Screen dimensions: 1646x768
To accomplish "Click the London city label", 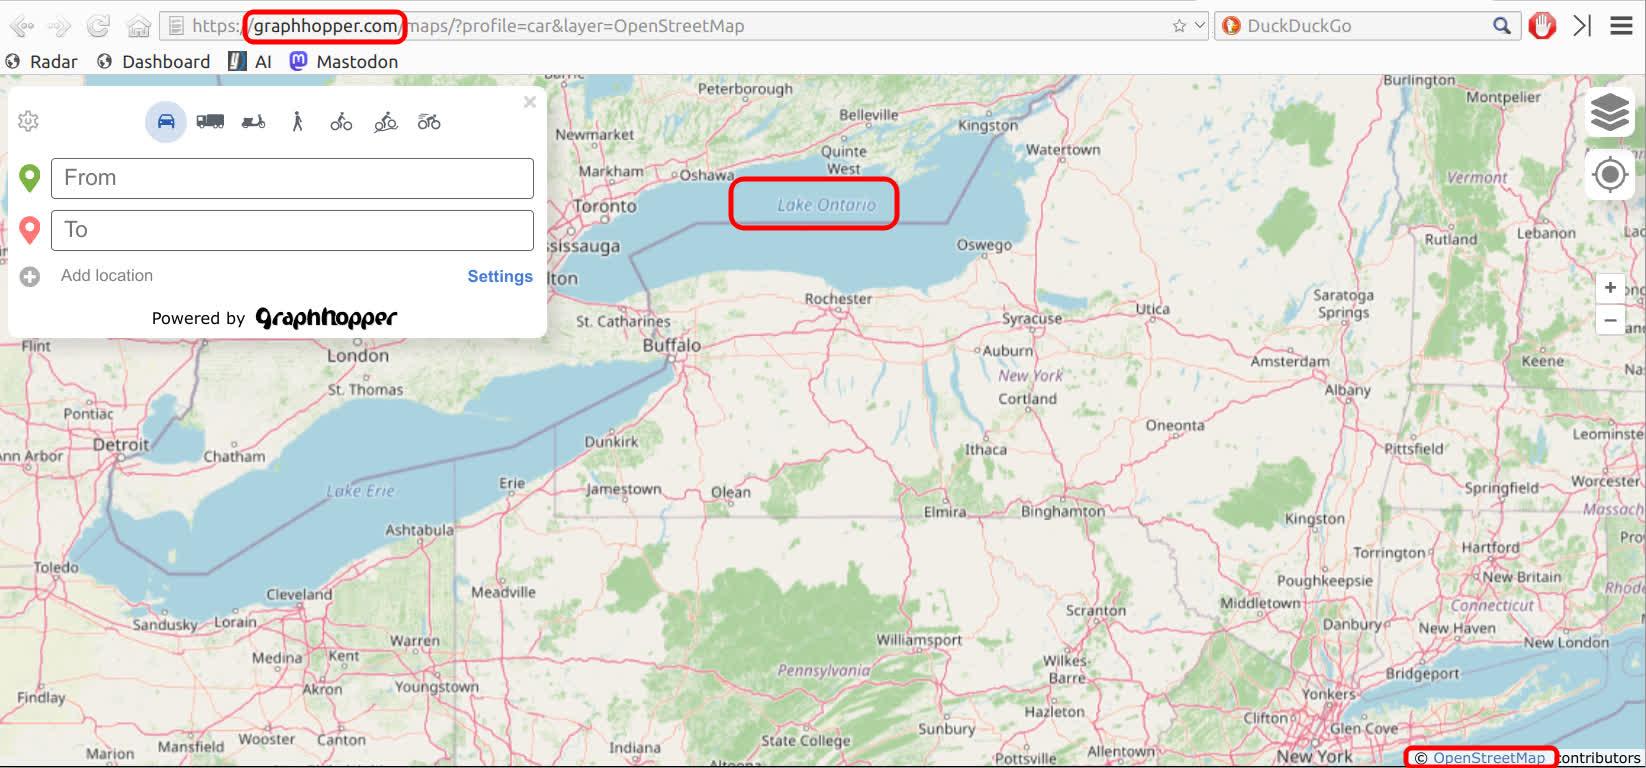I will 358,355.
